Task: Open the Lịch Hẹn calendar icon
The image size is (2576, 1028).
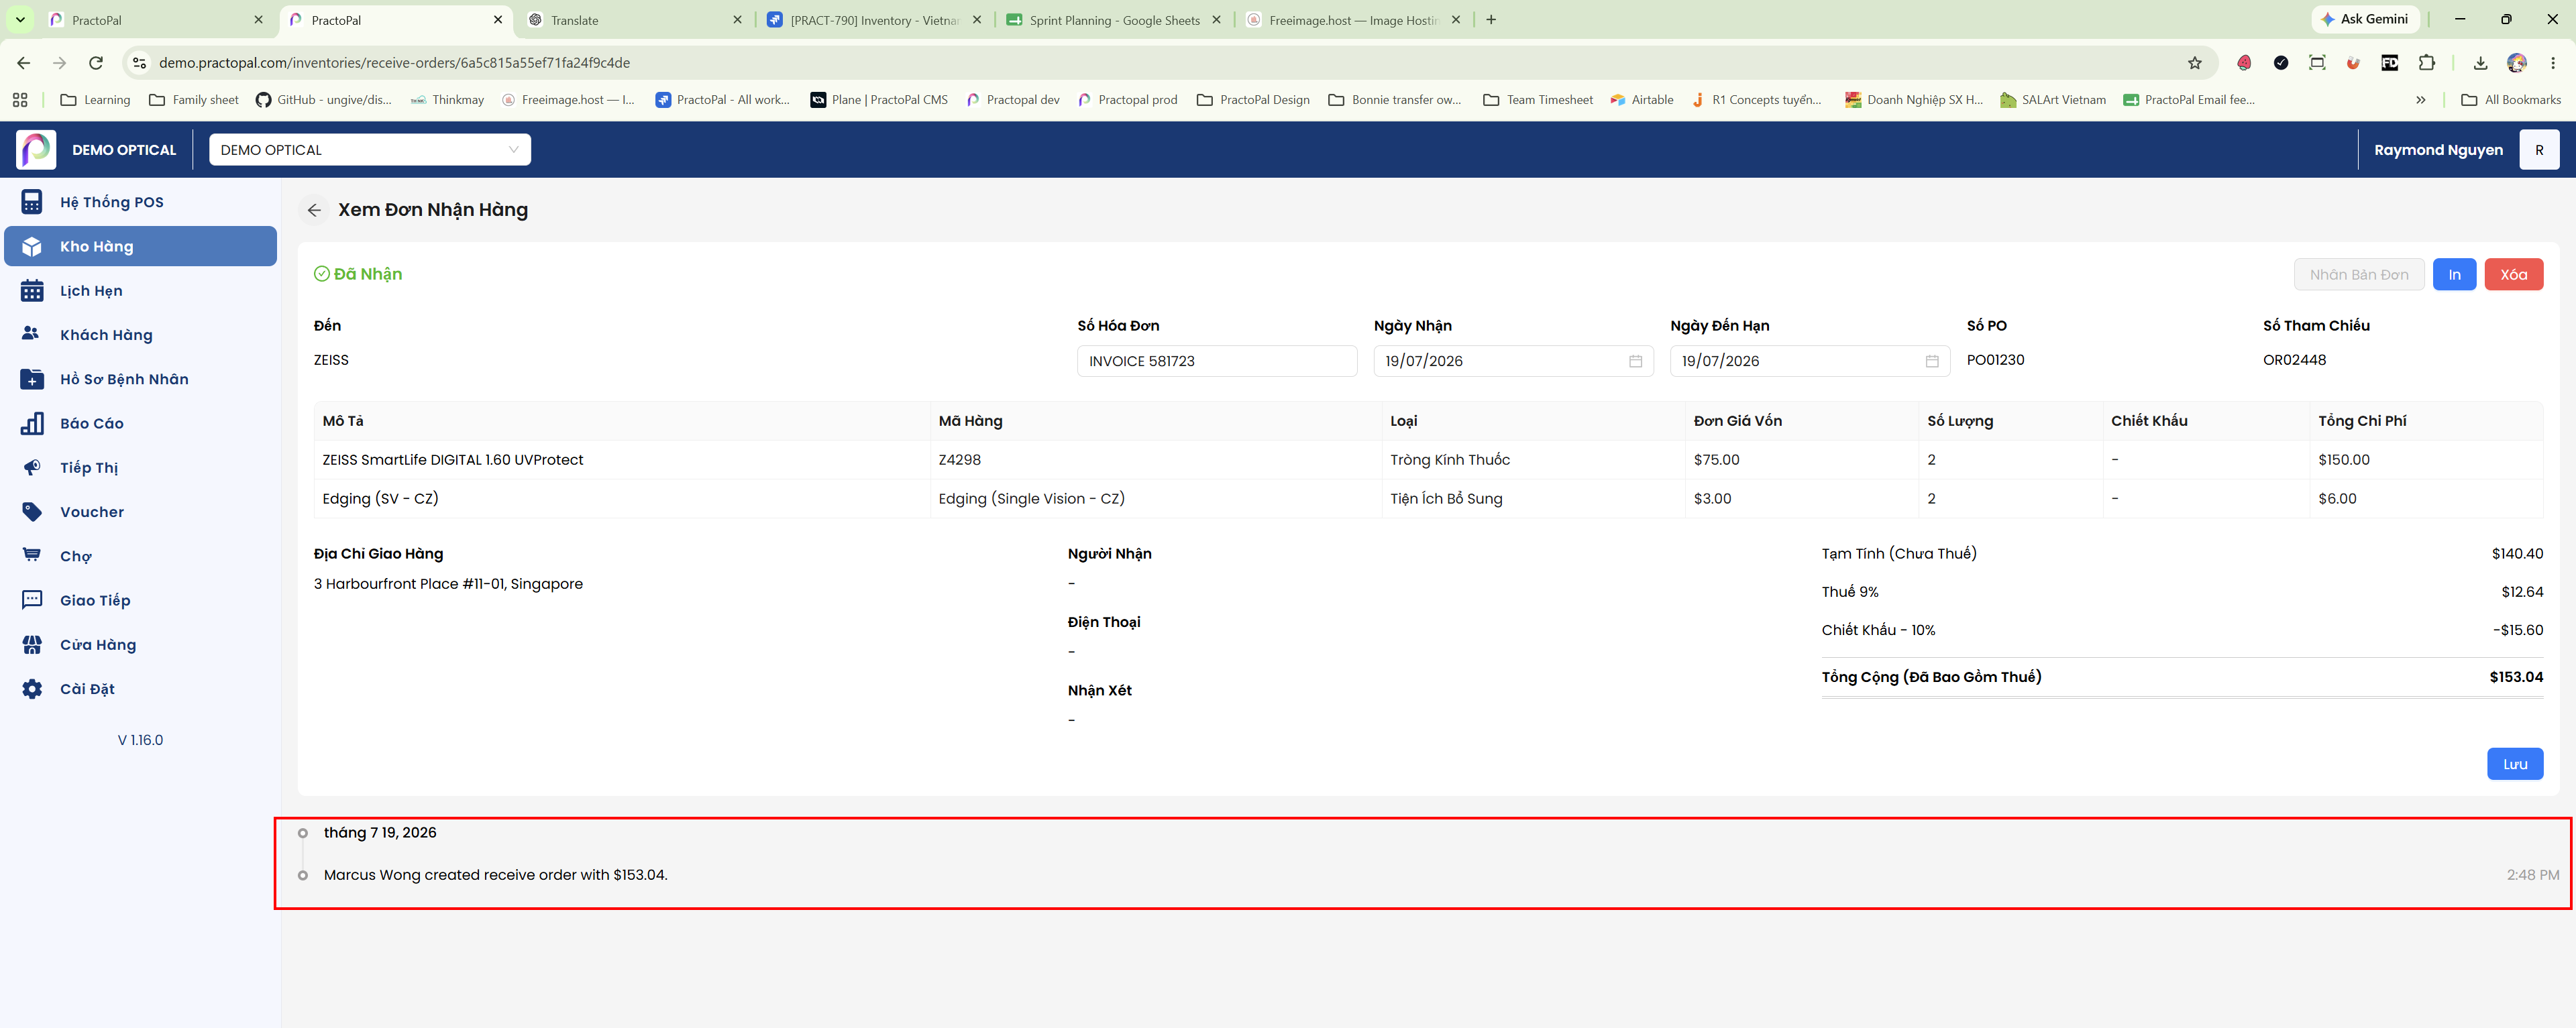Action: point(32,291)
